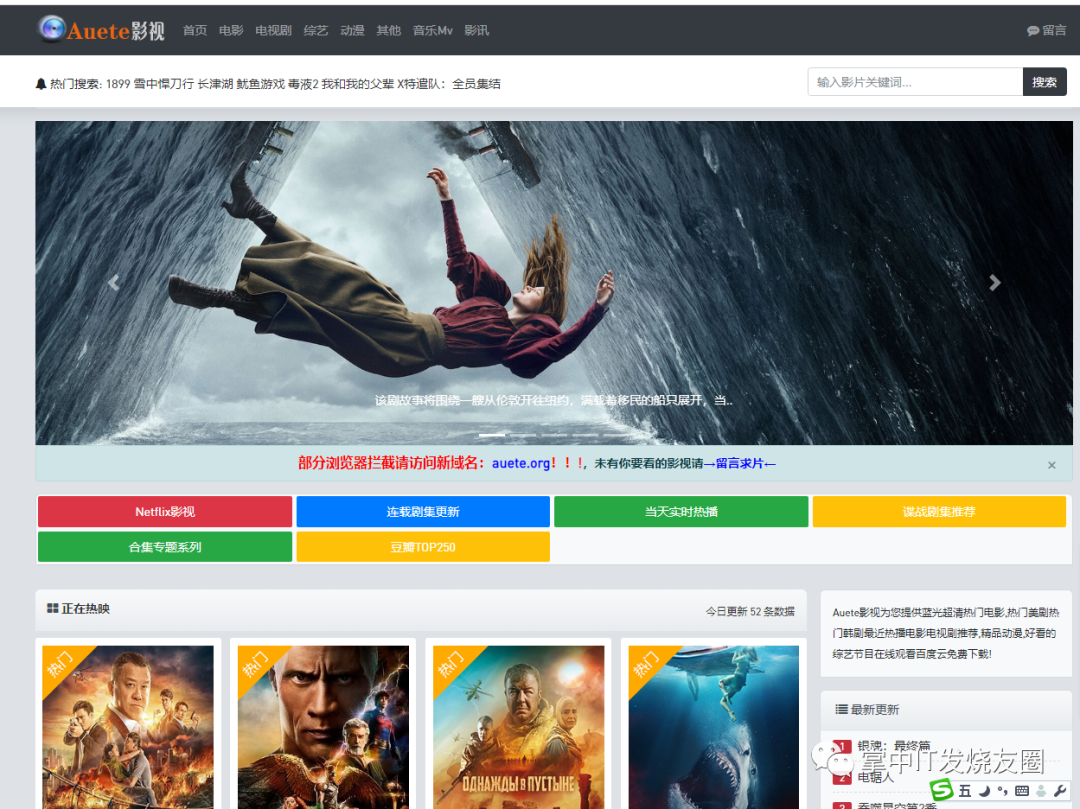Open the 音乐Mv nav item

tap(432, 30)
